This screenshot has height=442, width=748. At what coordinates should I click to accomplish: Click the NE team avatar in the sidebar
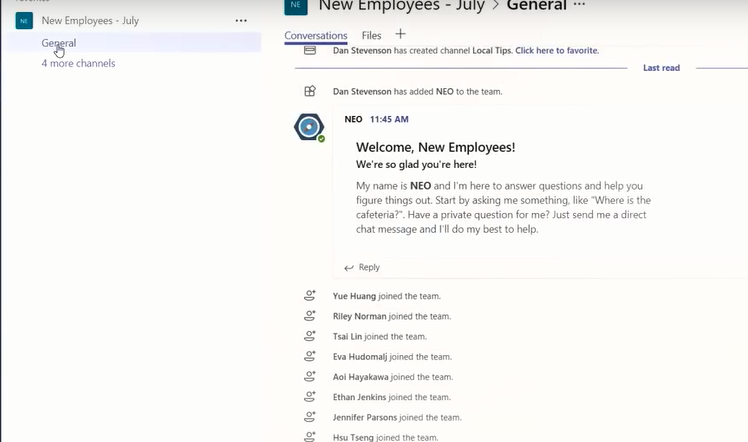[x=23, y=21]
